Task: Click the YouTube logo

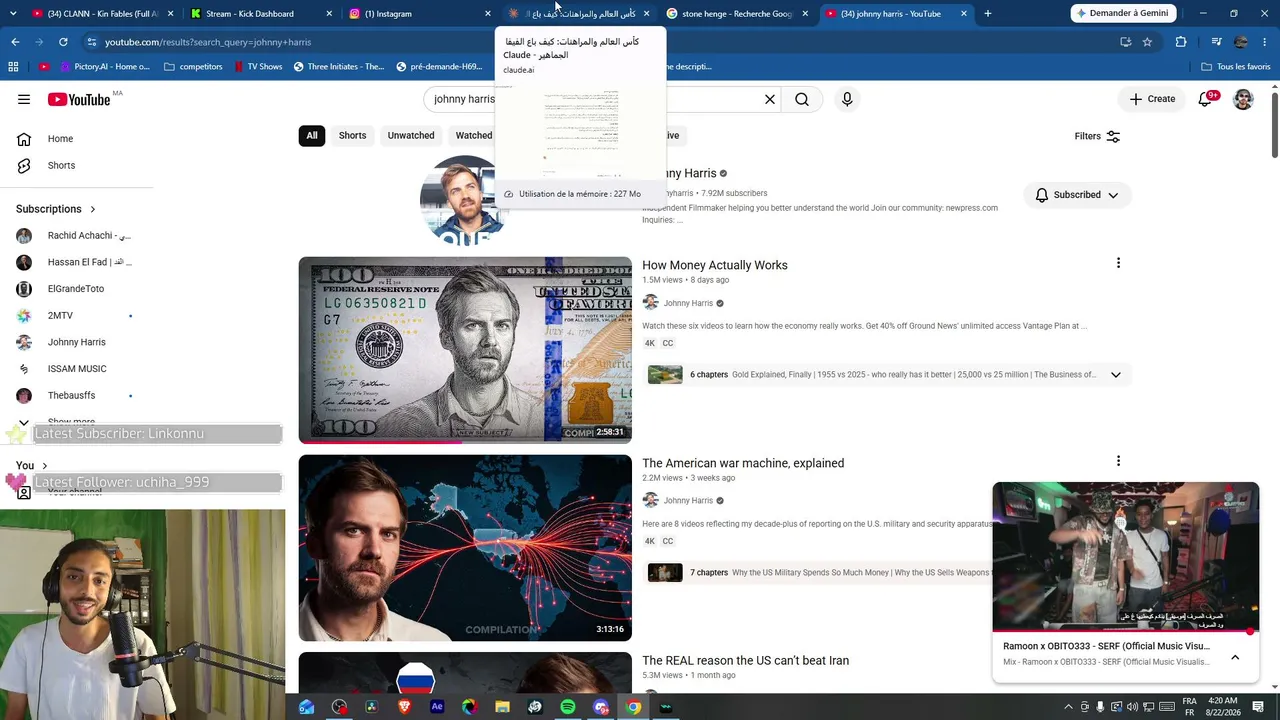Action: (x=79, y=99)
